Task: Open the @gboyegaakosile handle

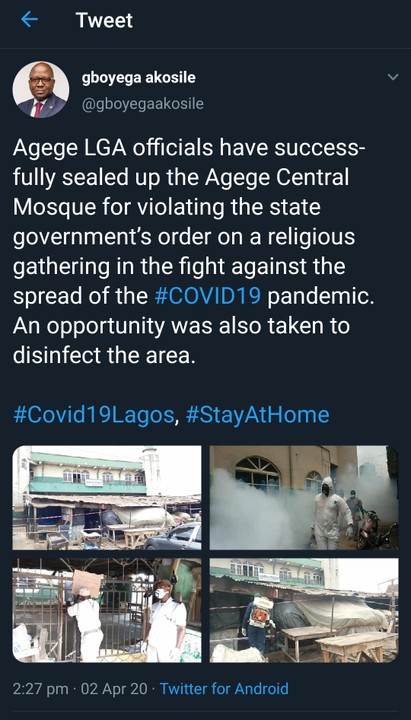Action: point(142,104)
